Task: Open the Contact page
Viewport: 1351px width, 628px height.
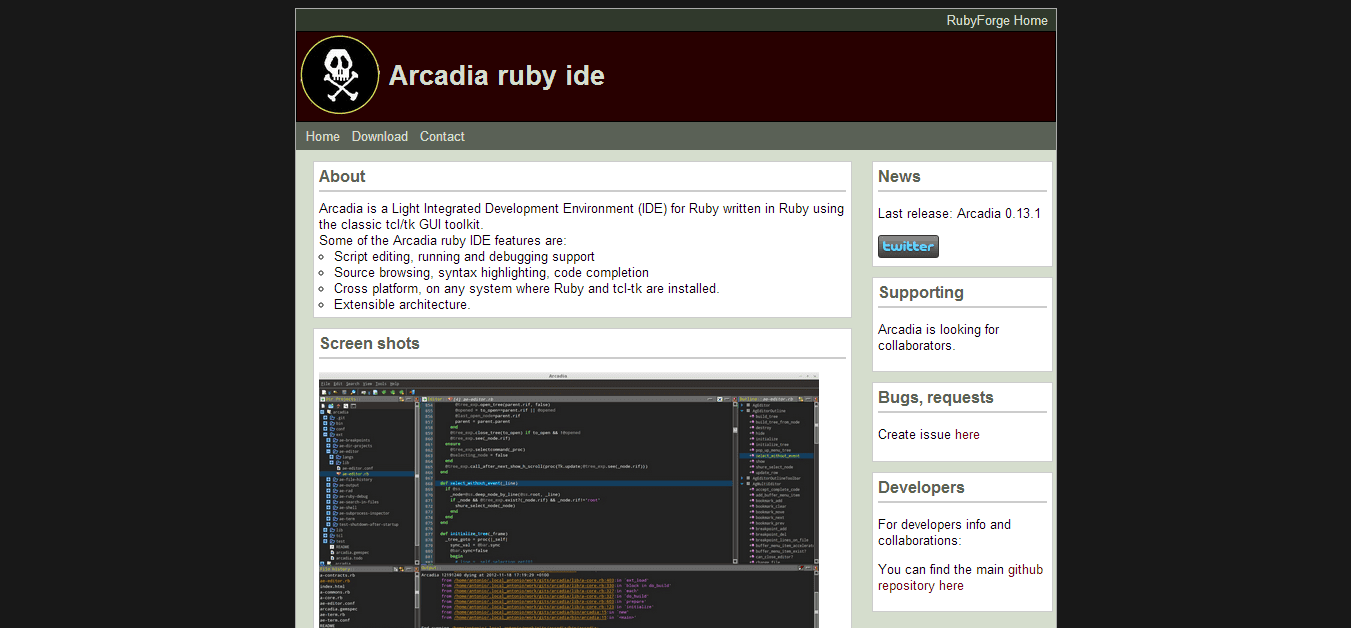Action: pos(442,136)
